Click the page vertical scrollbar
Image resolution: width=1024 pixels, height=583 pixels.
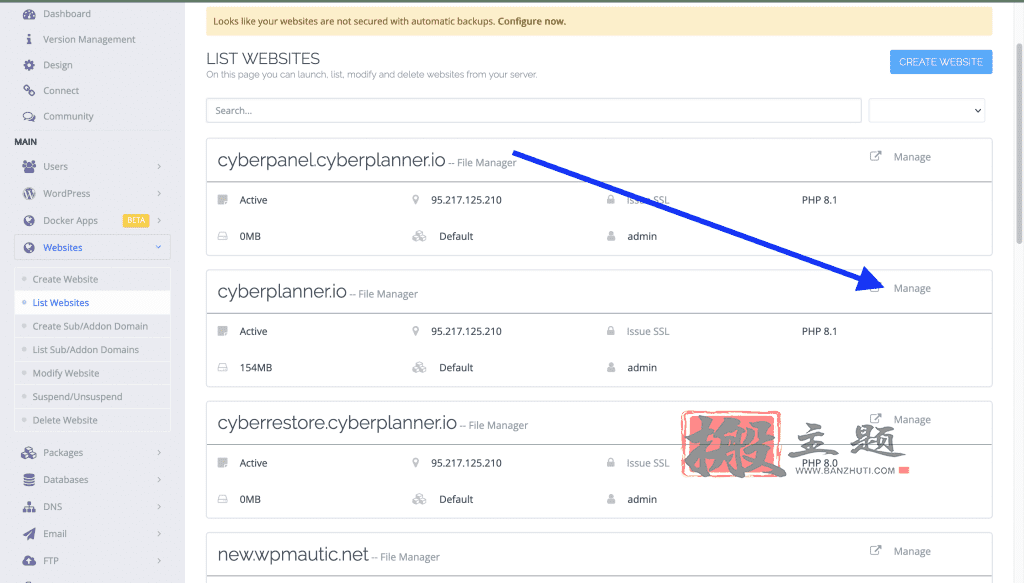(1019, 144)
